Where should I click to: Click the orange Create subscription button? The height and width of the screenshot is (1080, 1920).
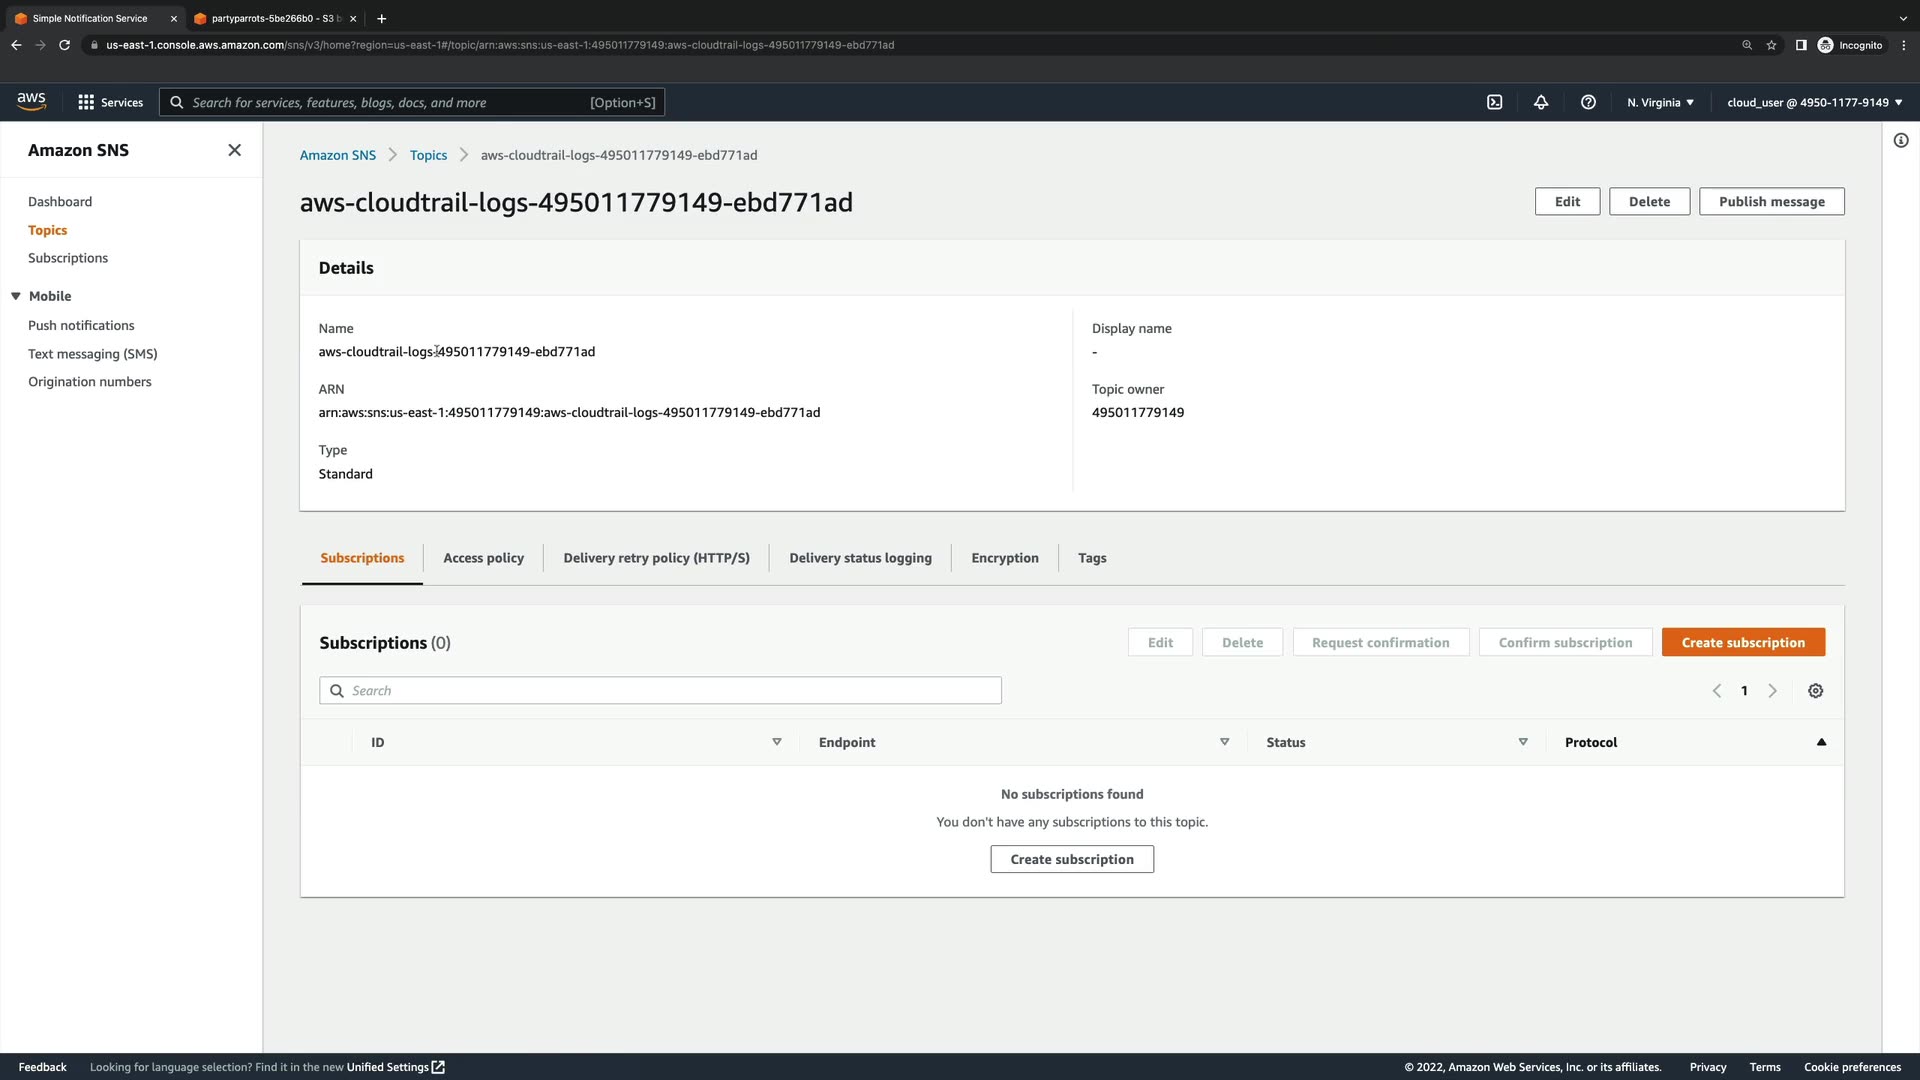point(1742,642)
